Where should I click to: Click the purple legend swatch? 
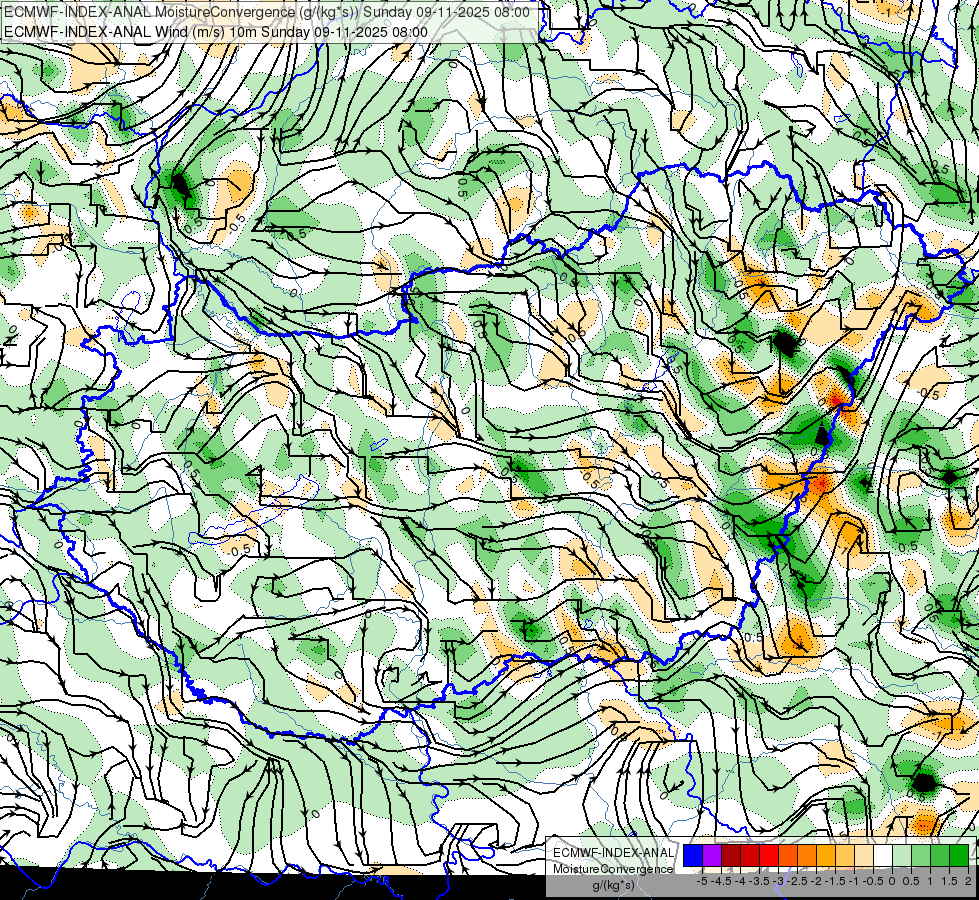coord(712,855)
